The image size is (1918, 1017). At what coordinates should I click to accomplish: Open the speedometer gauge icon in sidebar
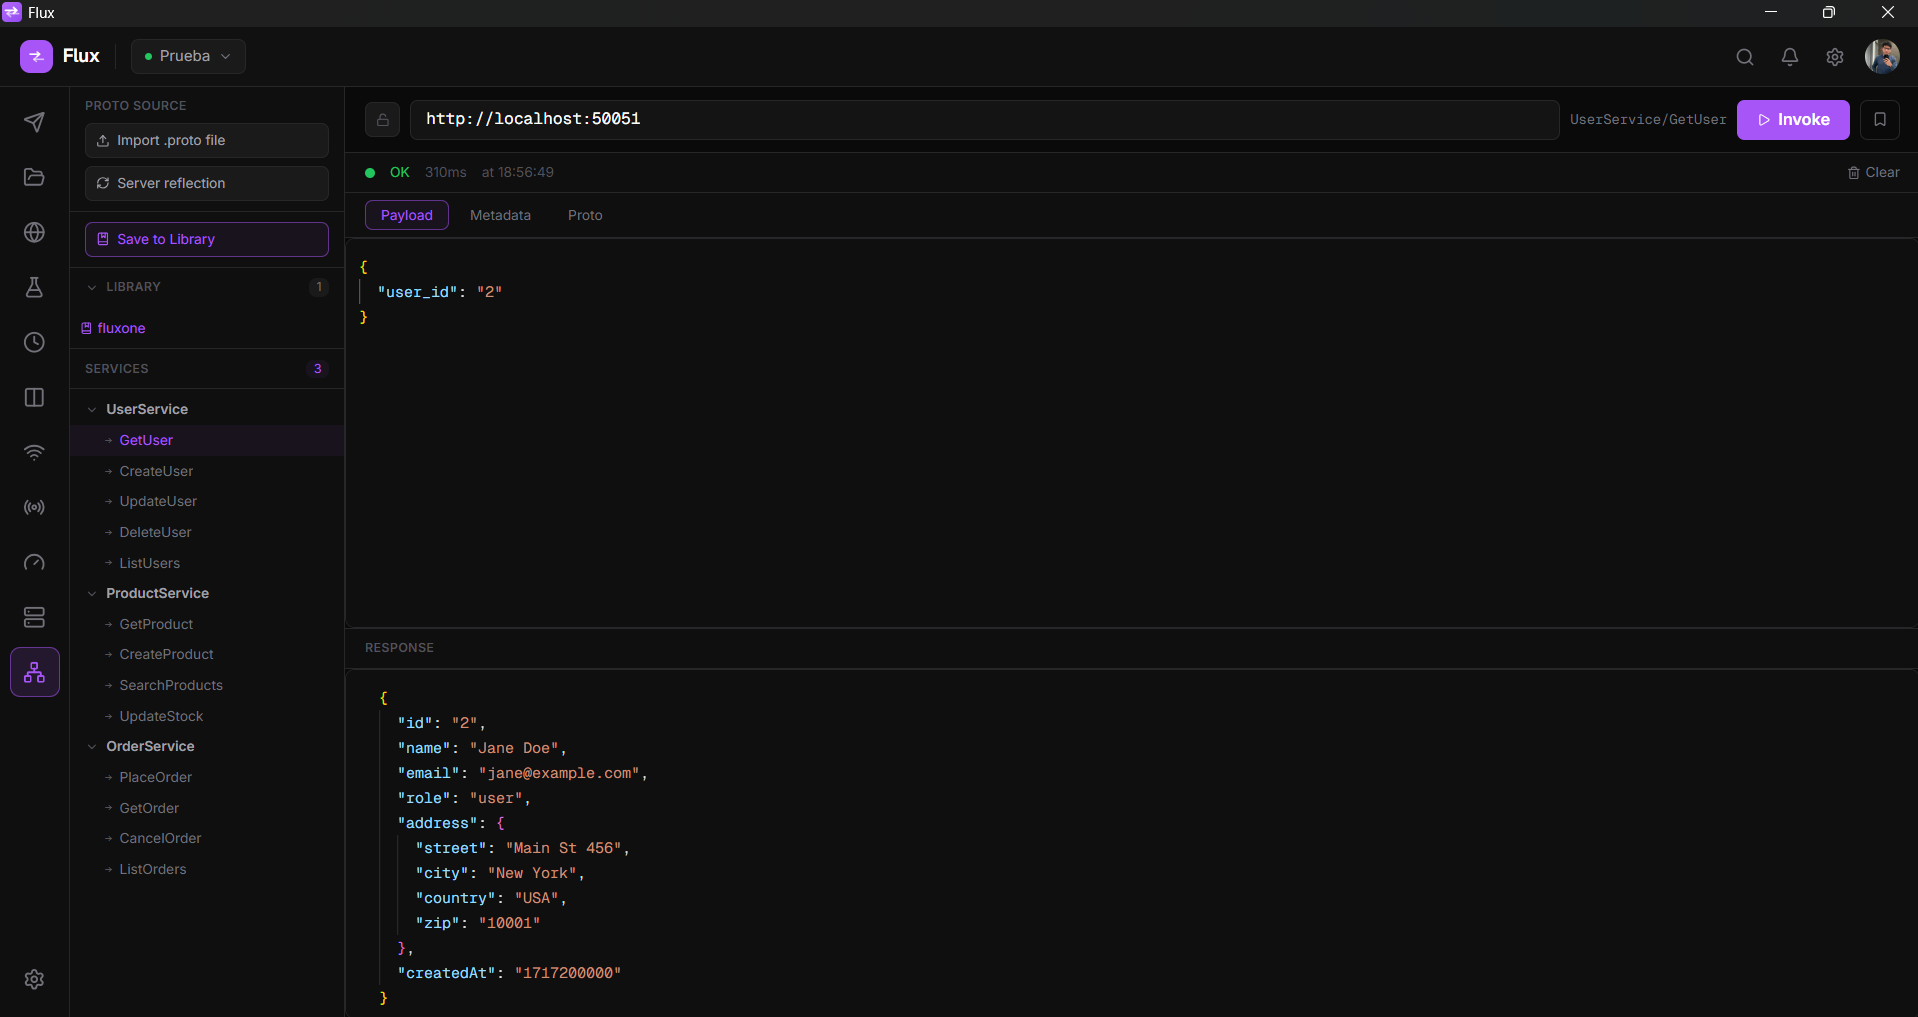click(34, 562)
